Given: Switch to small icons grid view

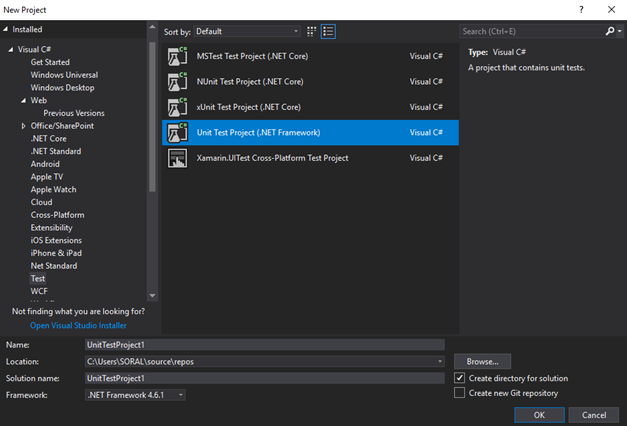Looking at the screenshot, I should [x=311, y=32].
